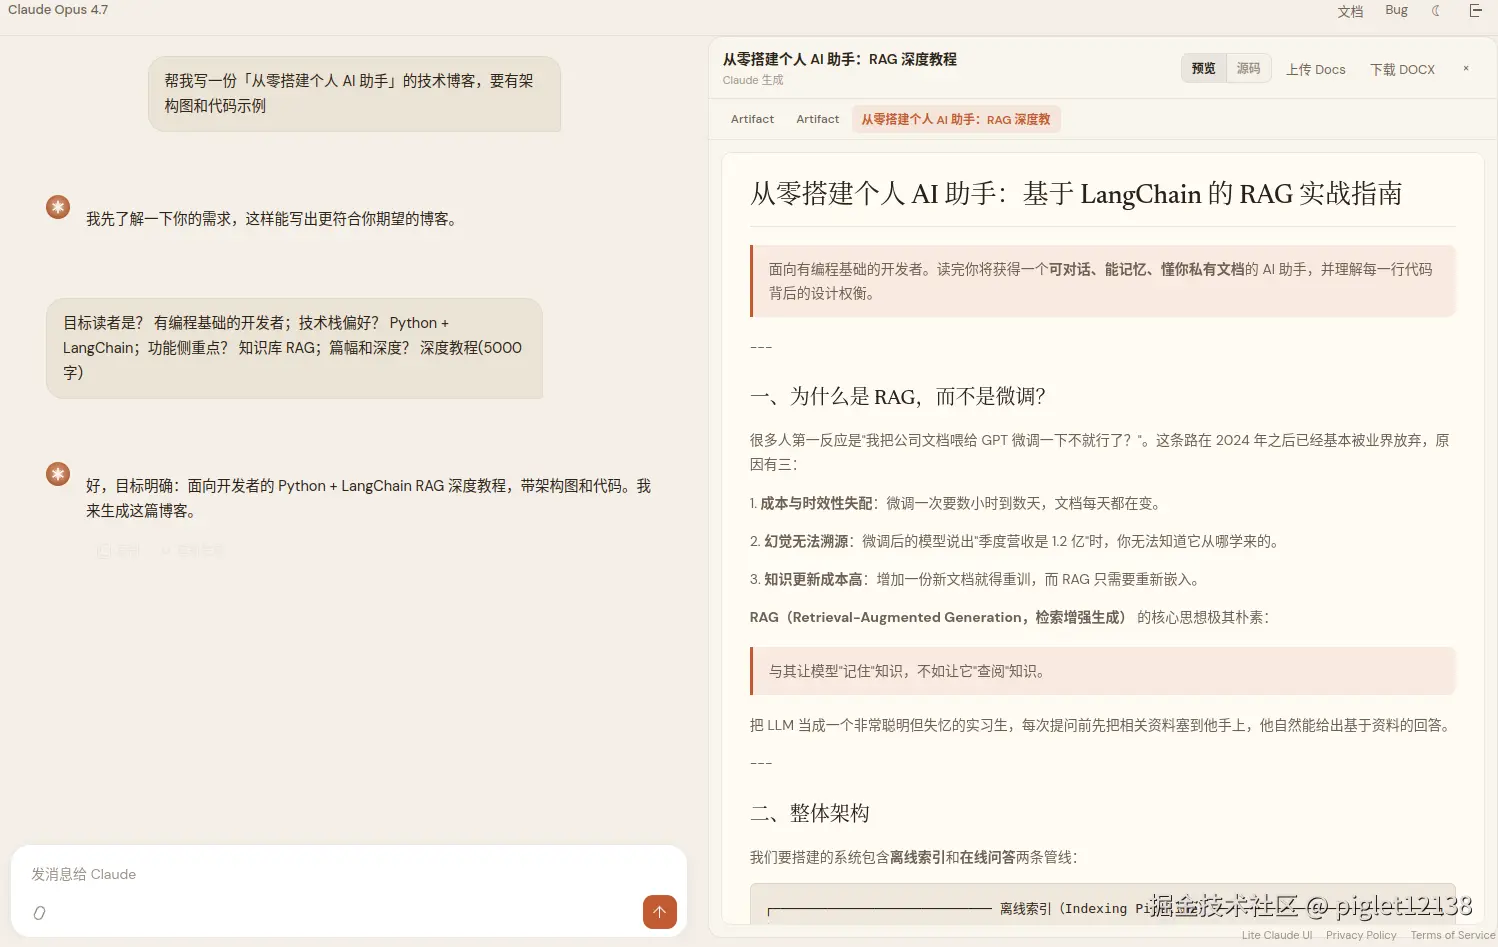This screenshot has height=947, width=1498.
Task: Click the 'Claude 生成' subtitle
Action: tap(753, 80)
